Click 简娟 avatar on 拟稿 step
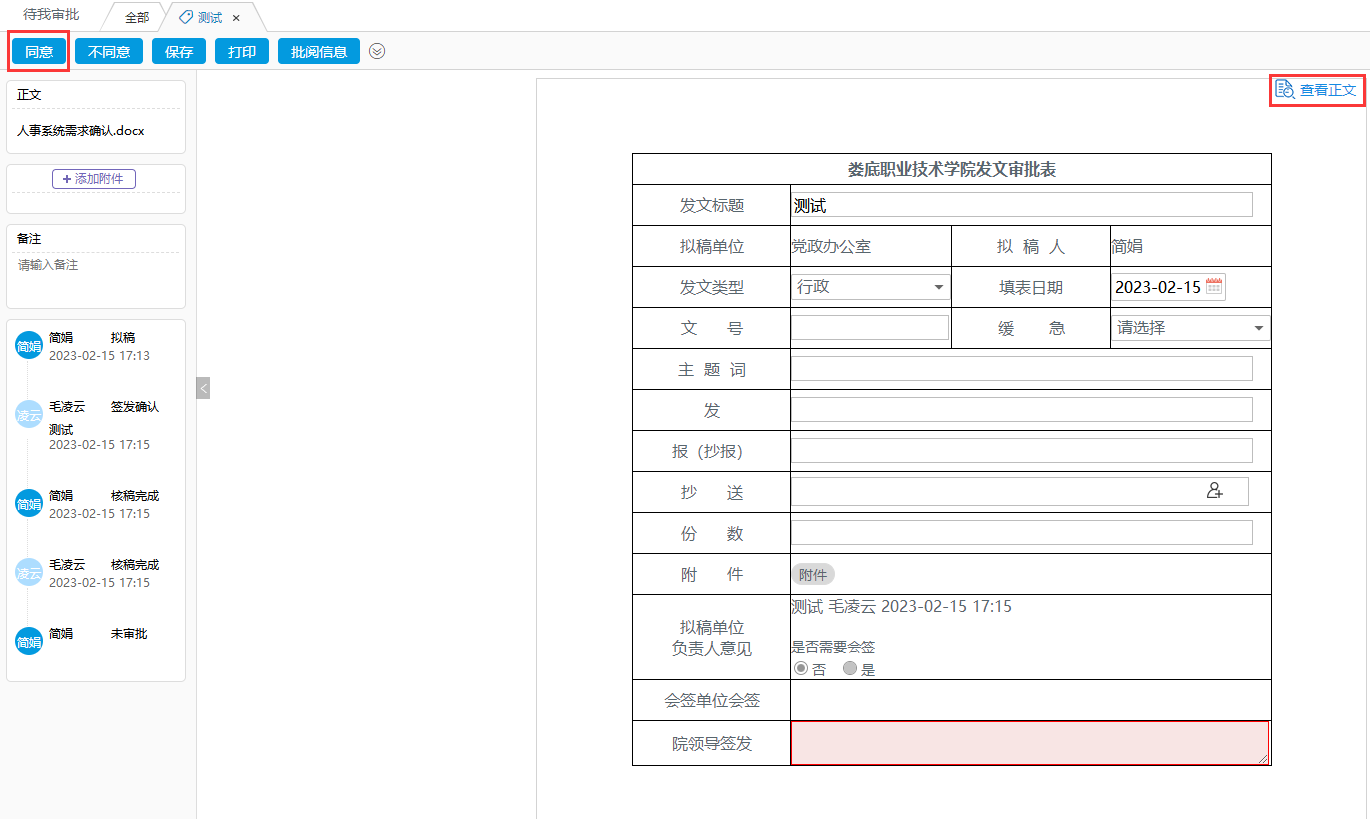Screen dimensions: 1370x819 [29, 346]
